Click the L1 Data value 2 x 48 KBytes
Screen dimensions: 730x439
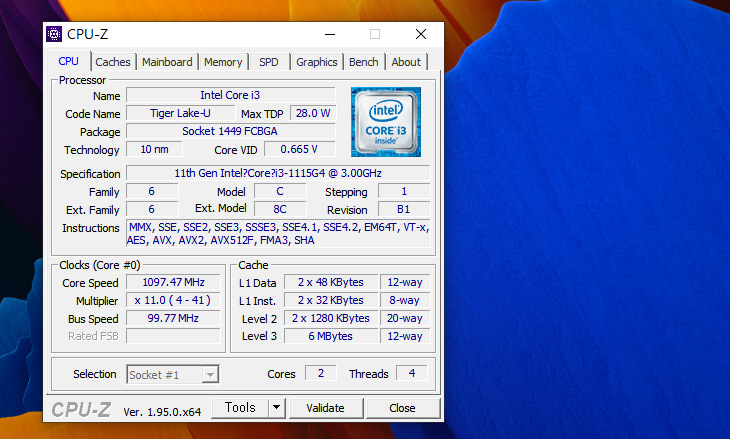[x=331, y=282]
